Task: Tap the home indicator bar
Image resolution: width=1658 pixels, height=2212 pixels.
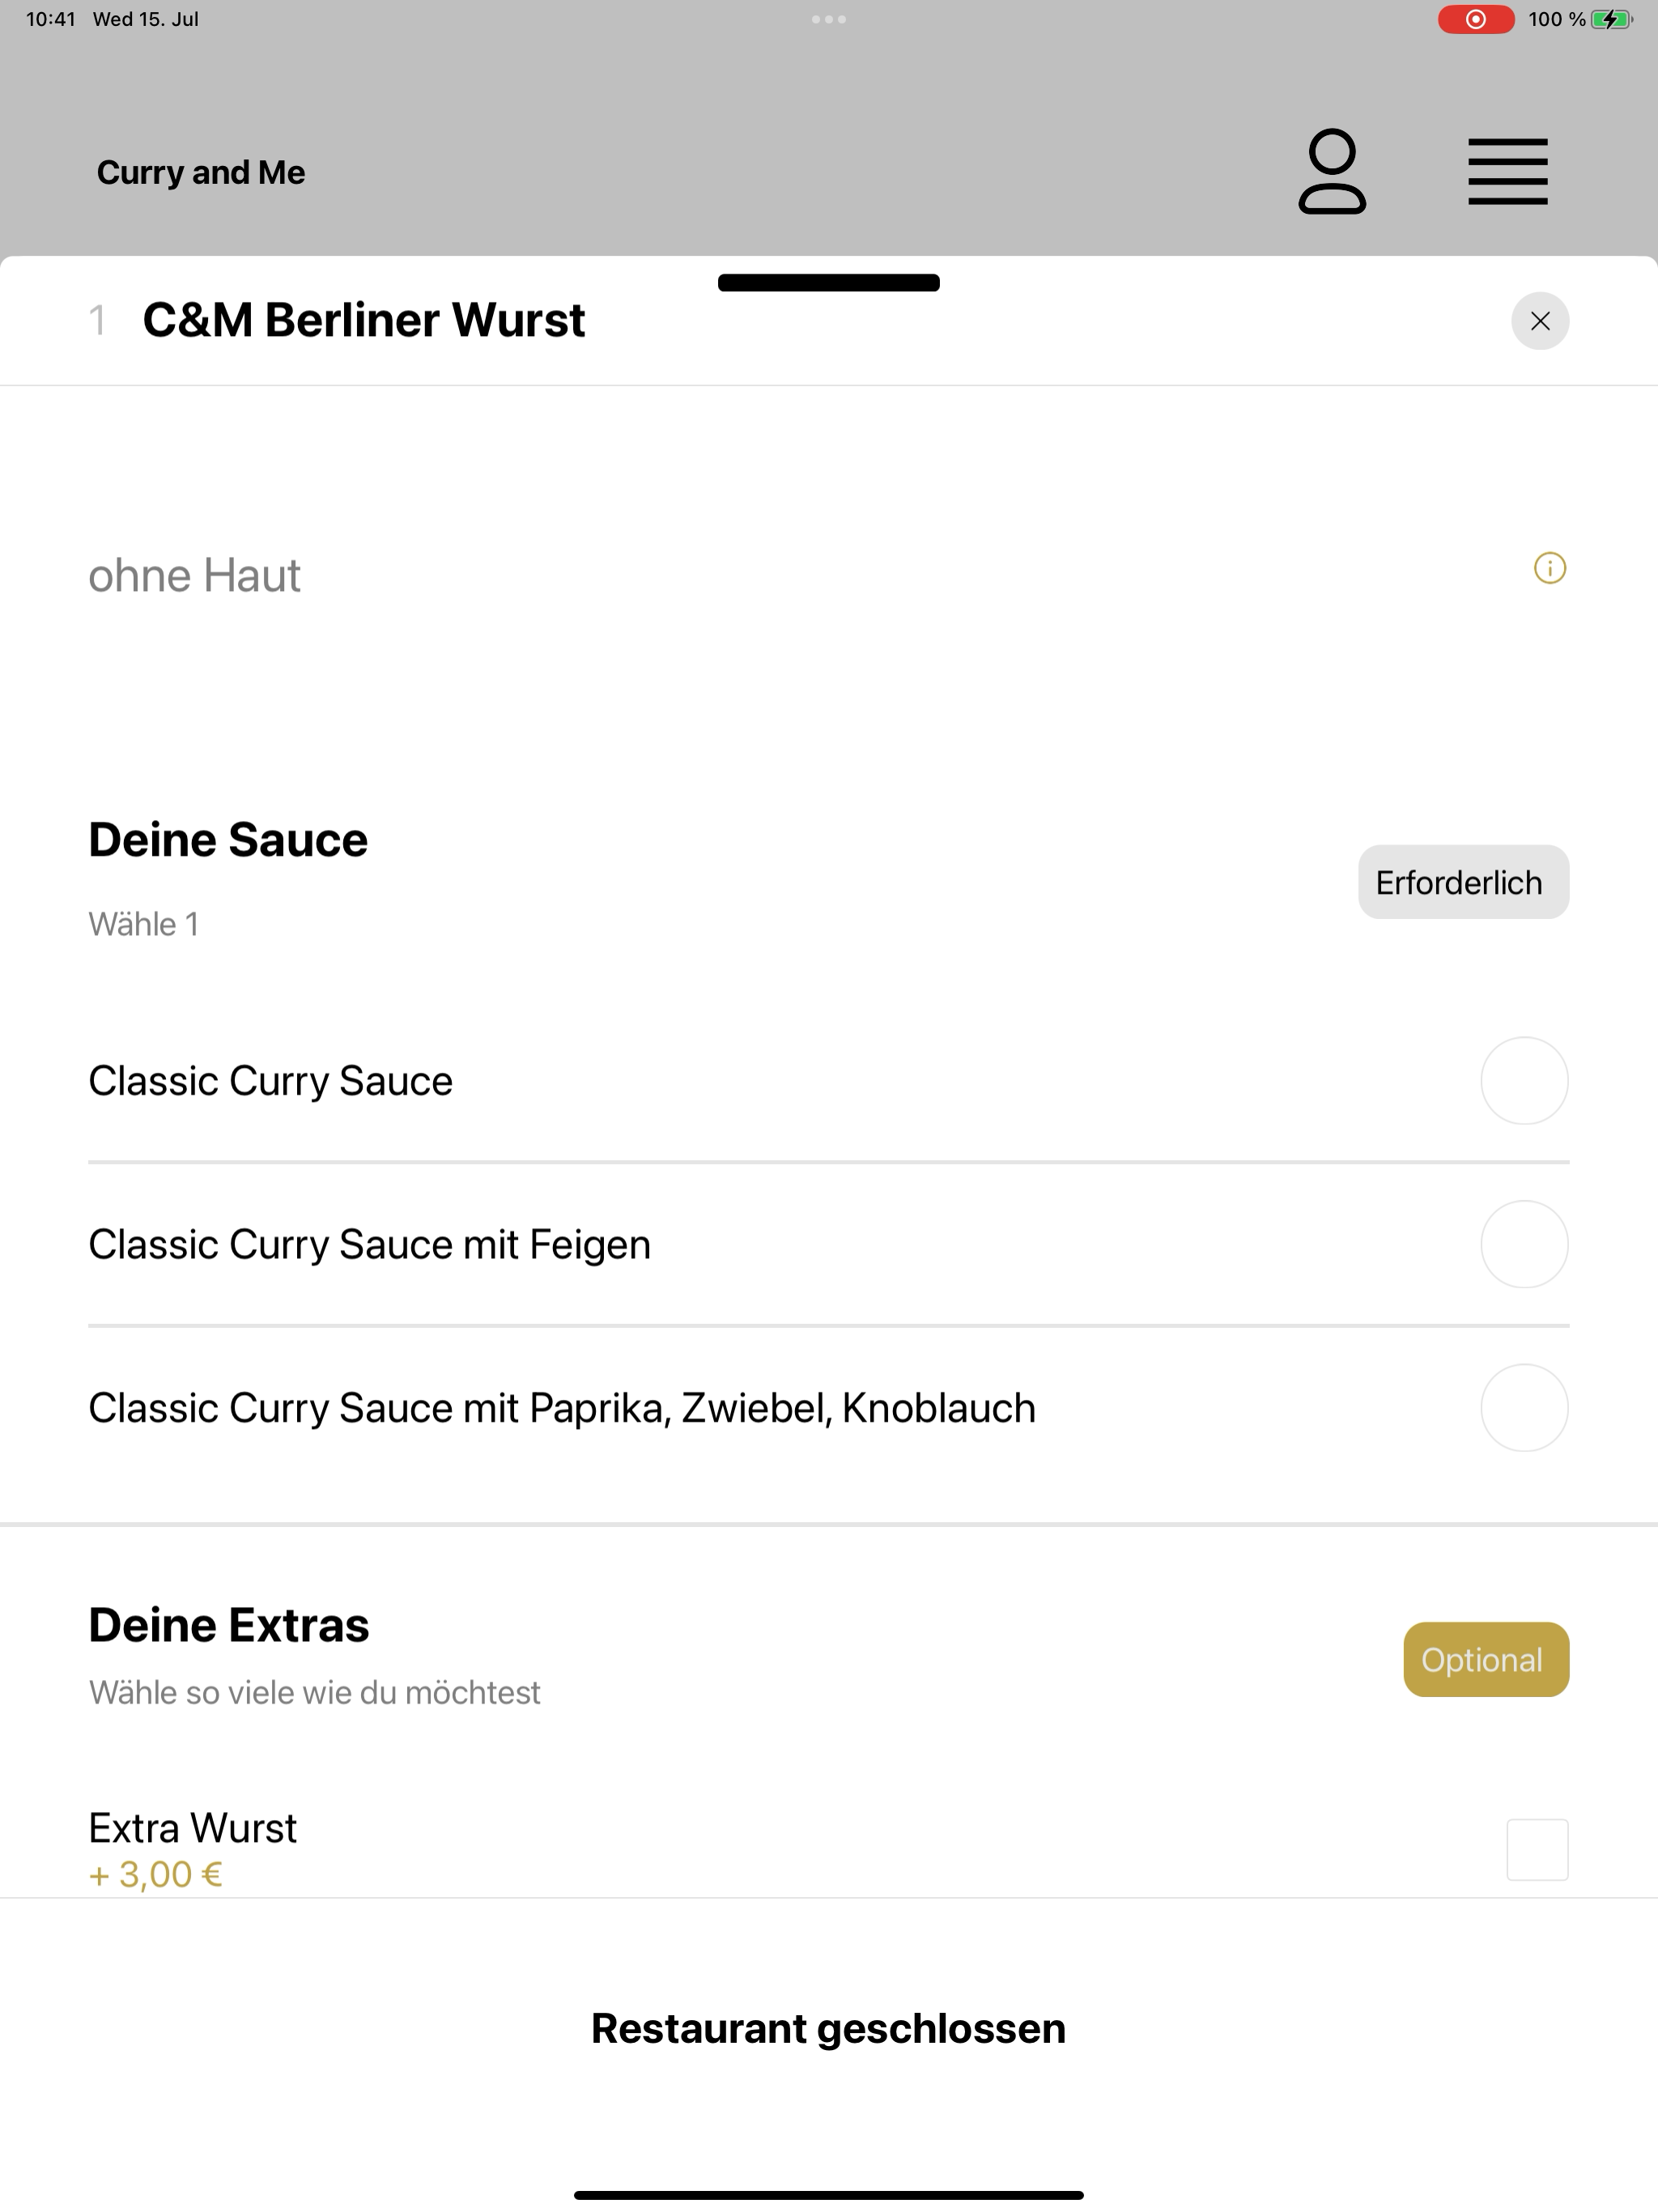Action: 828,2195
